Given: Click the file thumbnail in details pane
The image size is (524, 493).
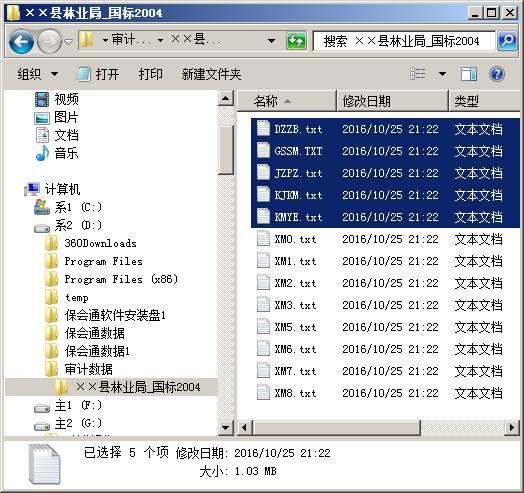Looking at the screenshot, I should pos(44,465).
